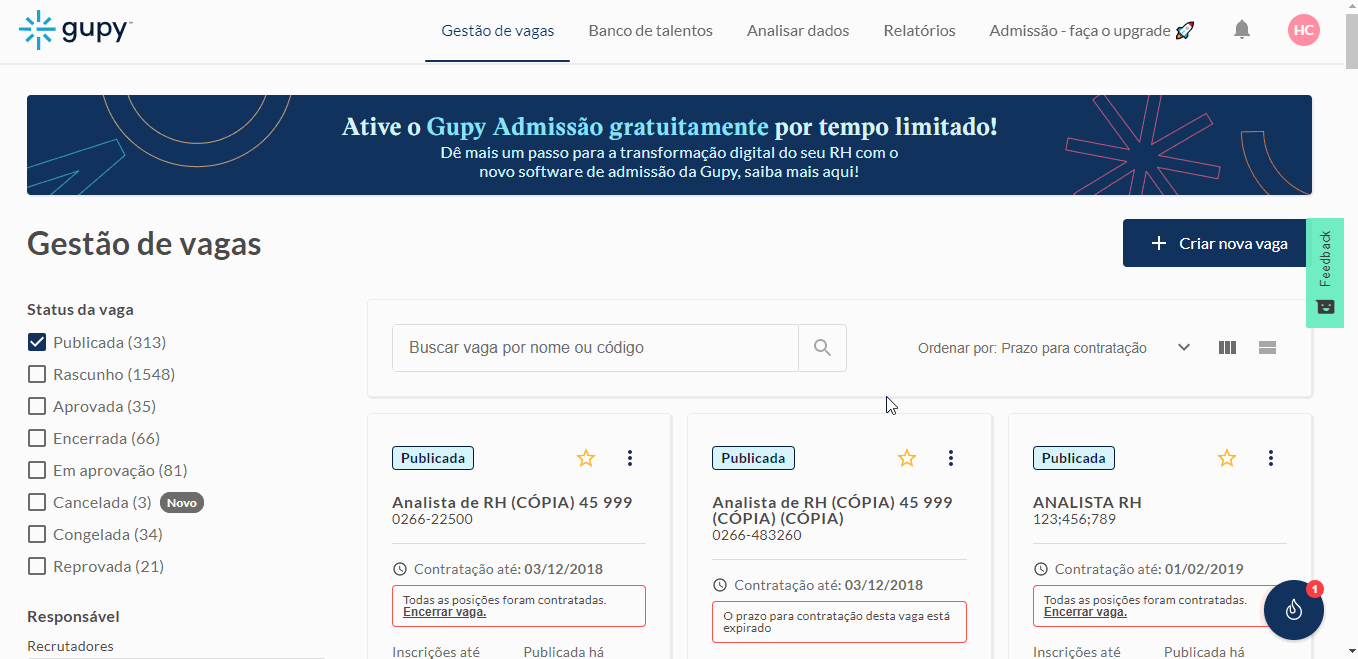Viewport: 1358px width, 659px height.
Task: Focus the job search input field
Action: (595, 348)
